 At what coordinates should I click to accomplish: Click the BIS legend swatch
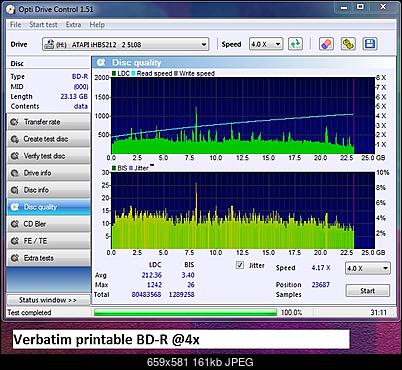coord(114,168)
